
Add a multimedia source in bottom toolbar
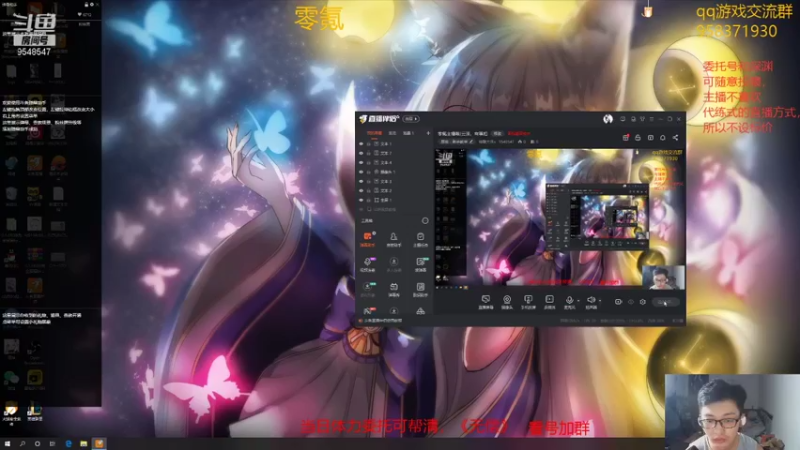549,302
